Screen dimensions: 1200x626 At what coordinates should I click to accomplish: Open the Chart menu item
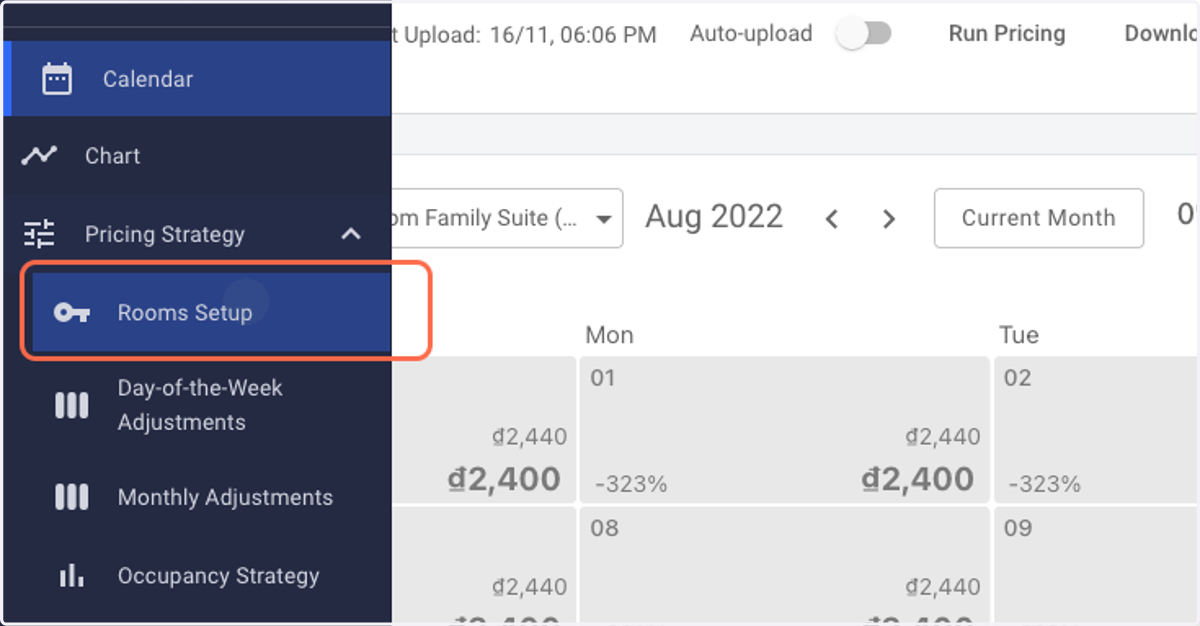[x=197, y=156]
